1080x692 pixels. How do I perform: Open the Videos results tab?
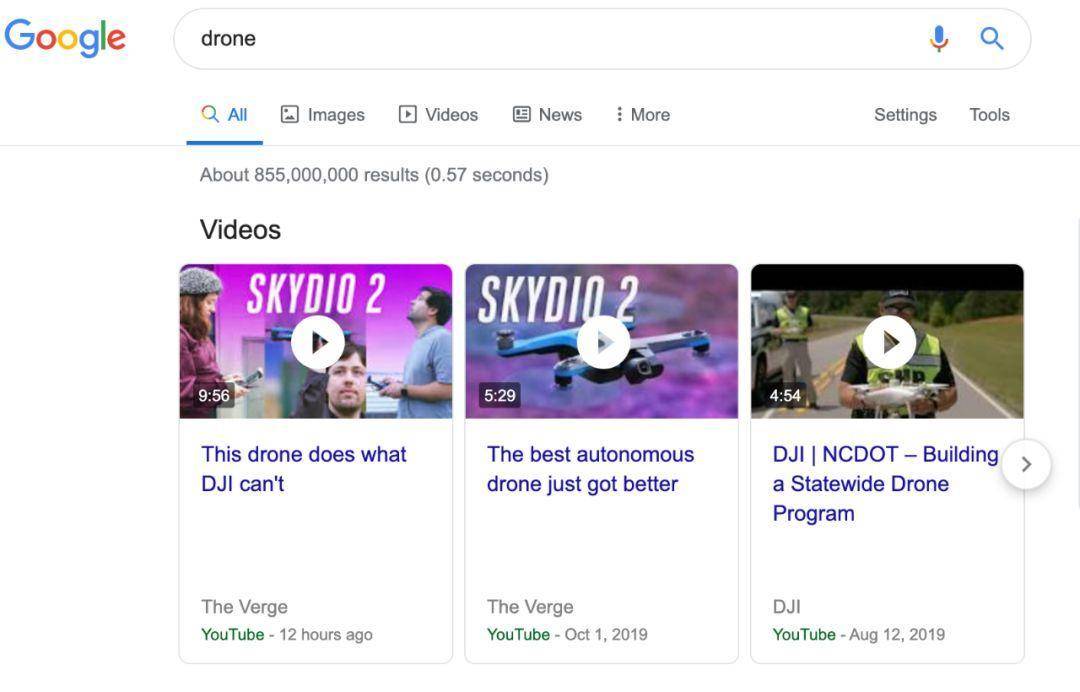439,115
